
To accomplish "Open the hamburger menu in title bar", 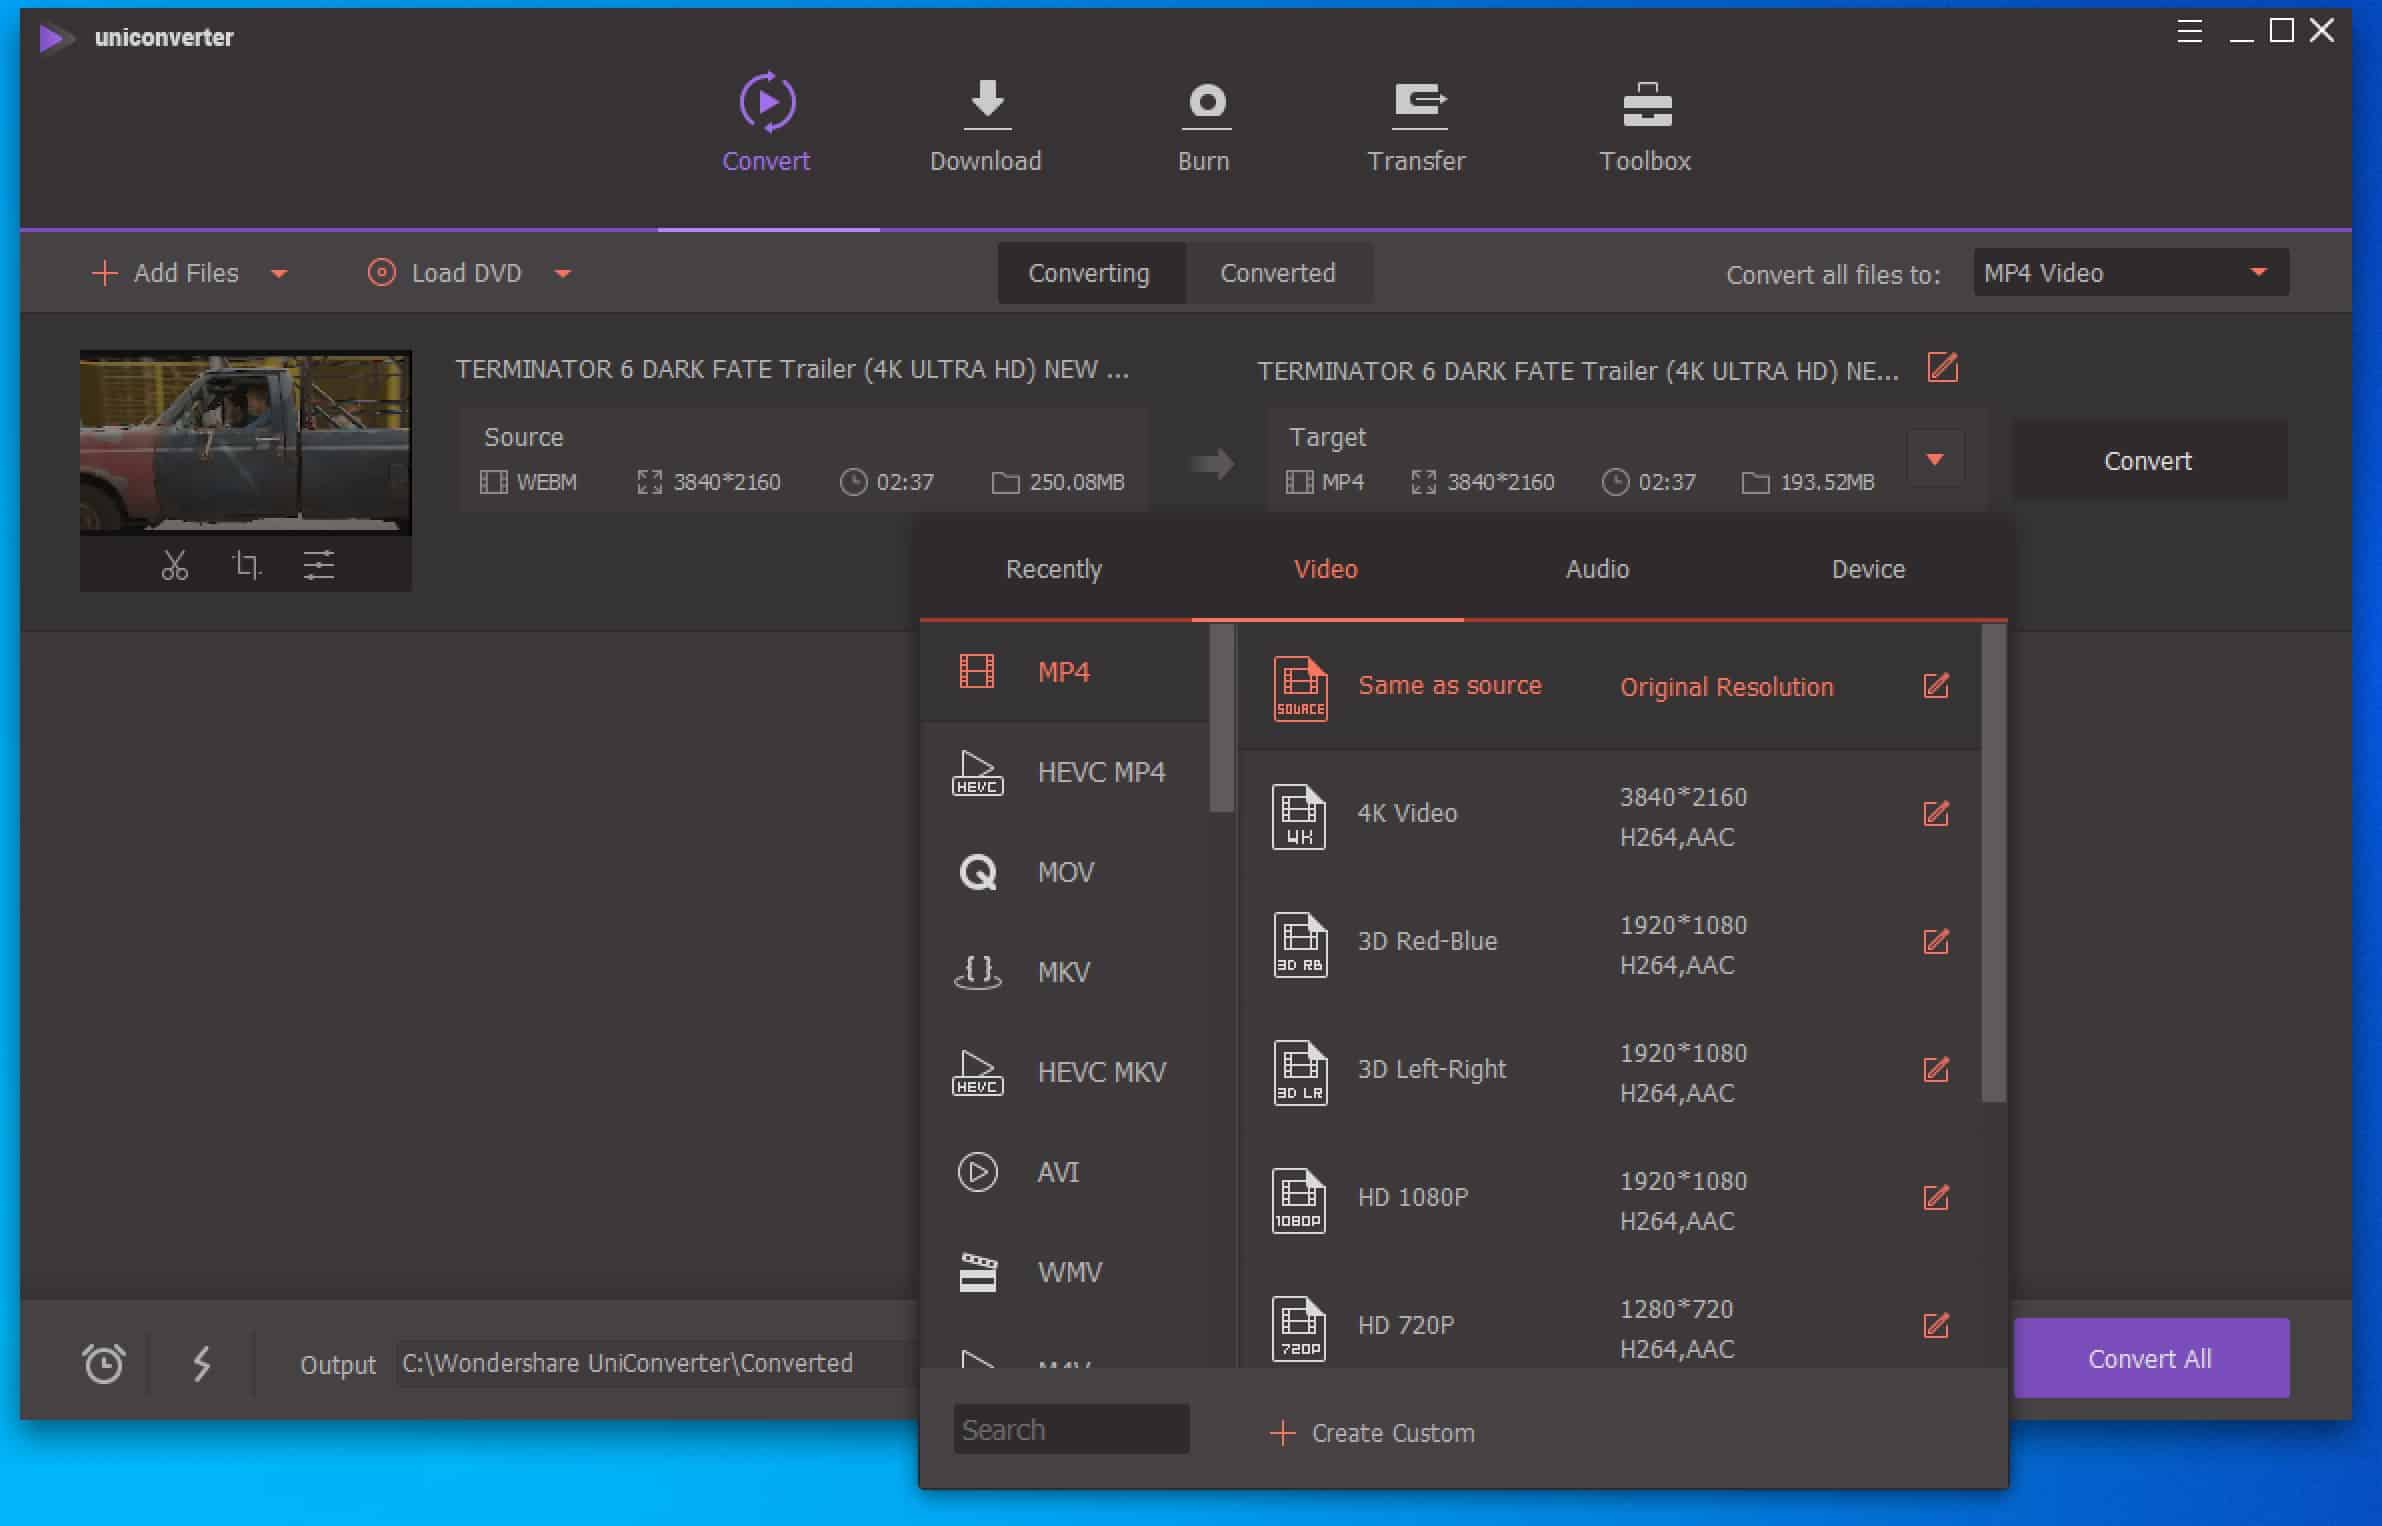I will tap(2189, 32).
